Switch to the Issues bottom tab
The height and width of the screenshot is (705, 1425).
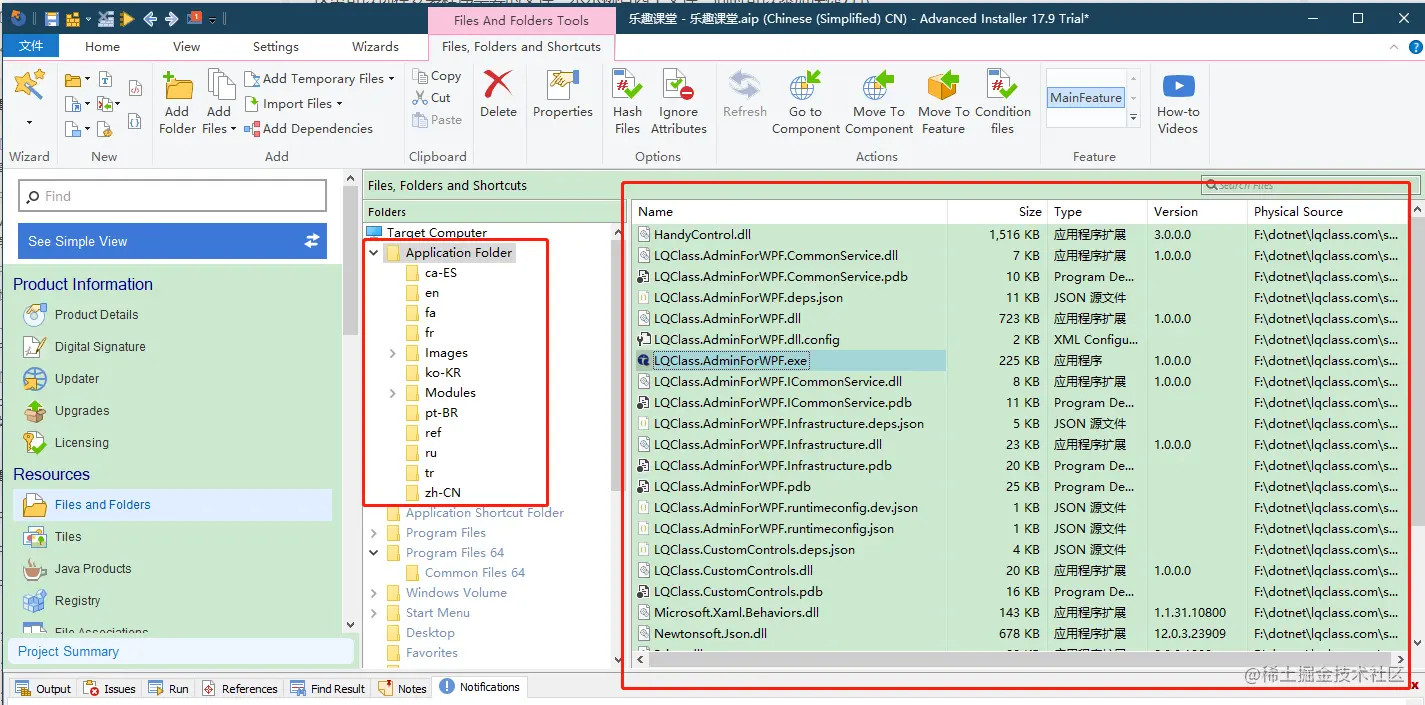(x=109, y=688)
